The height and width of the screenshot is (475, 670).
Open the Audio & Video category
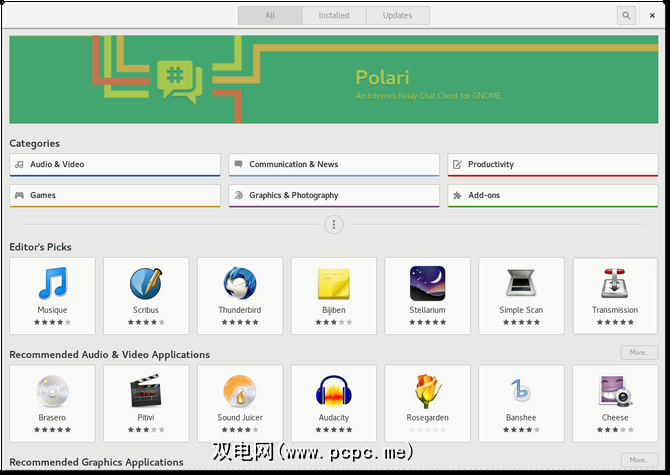click(x=115, y=165)
